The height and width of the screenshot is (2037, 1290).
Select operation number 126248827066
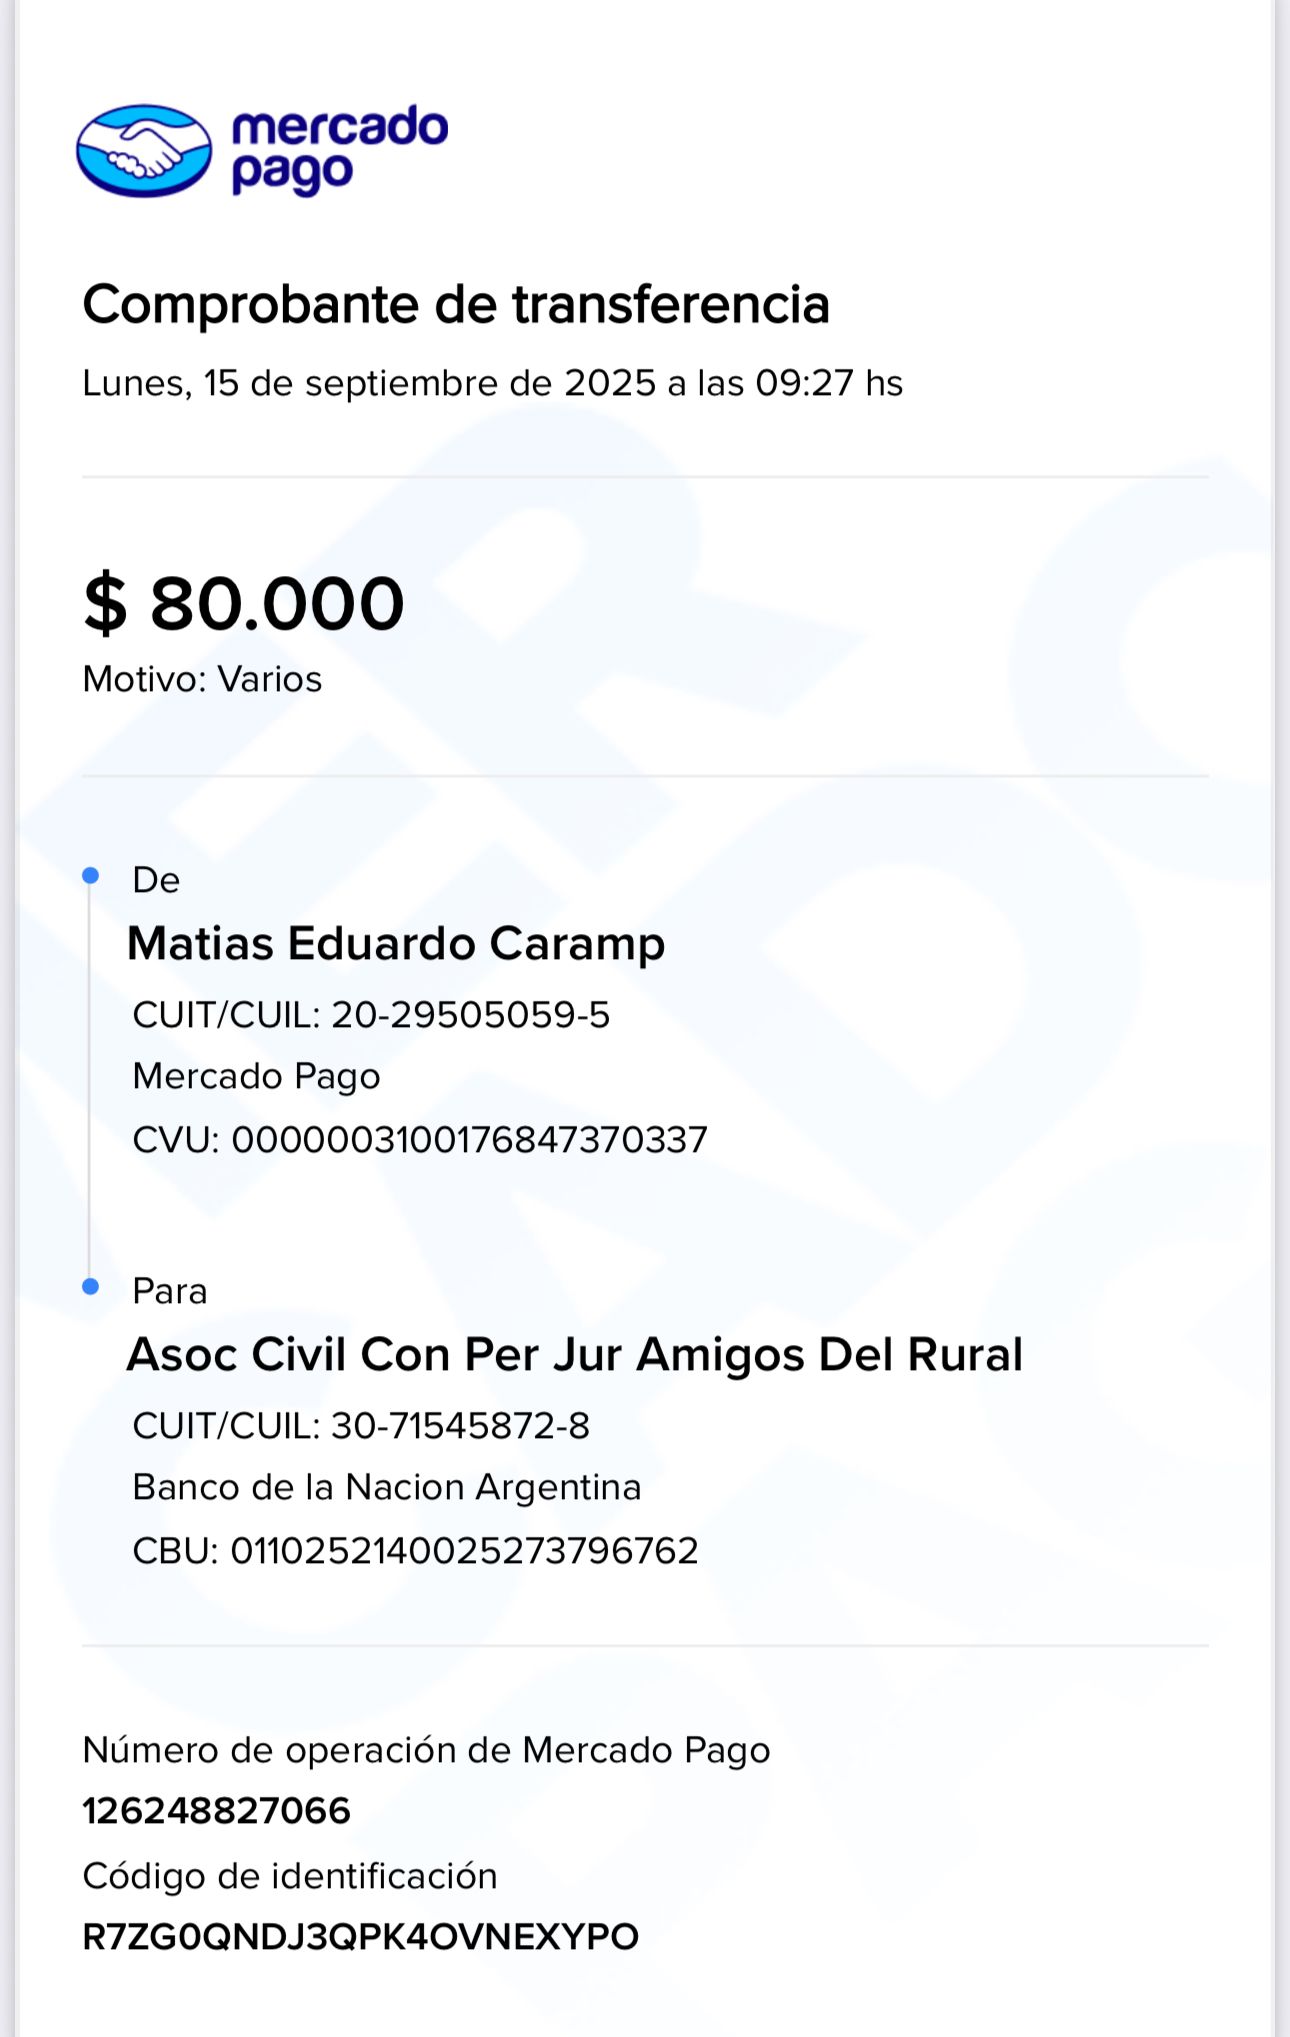coord(216,1811)
